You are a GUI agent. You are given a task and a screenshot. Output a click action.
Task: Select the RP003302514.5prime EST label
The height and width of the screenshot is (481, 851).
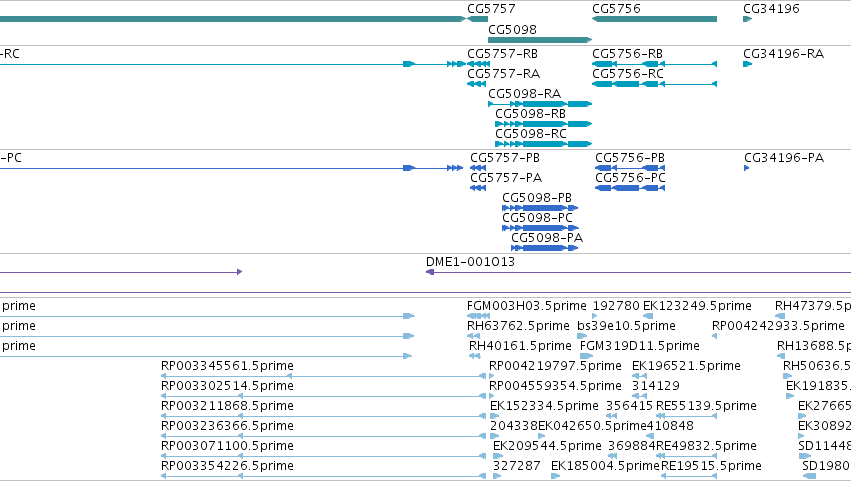click(x=227, y=387)
